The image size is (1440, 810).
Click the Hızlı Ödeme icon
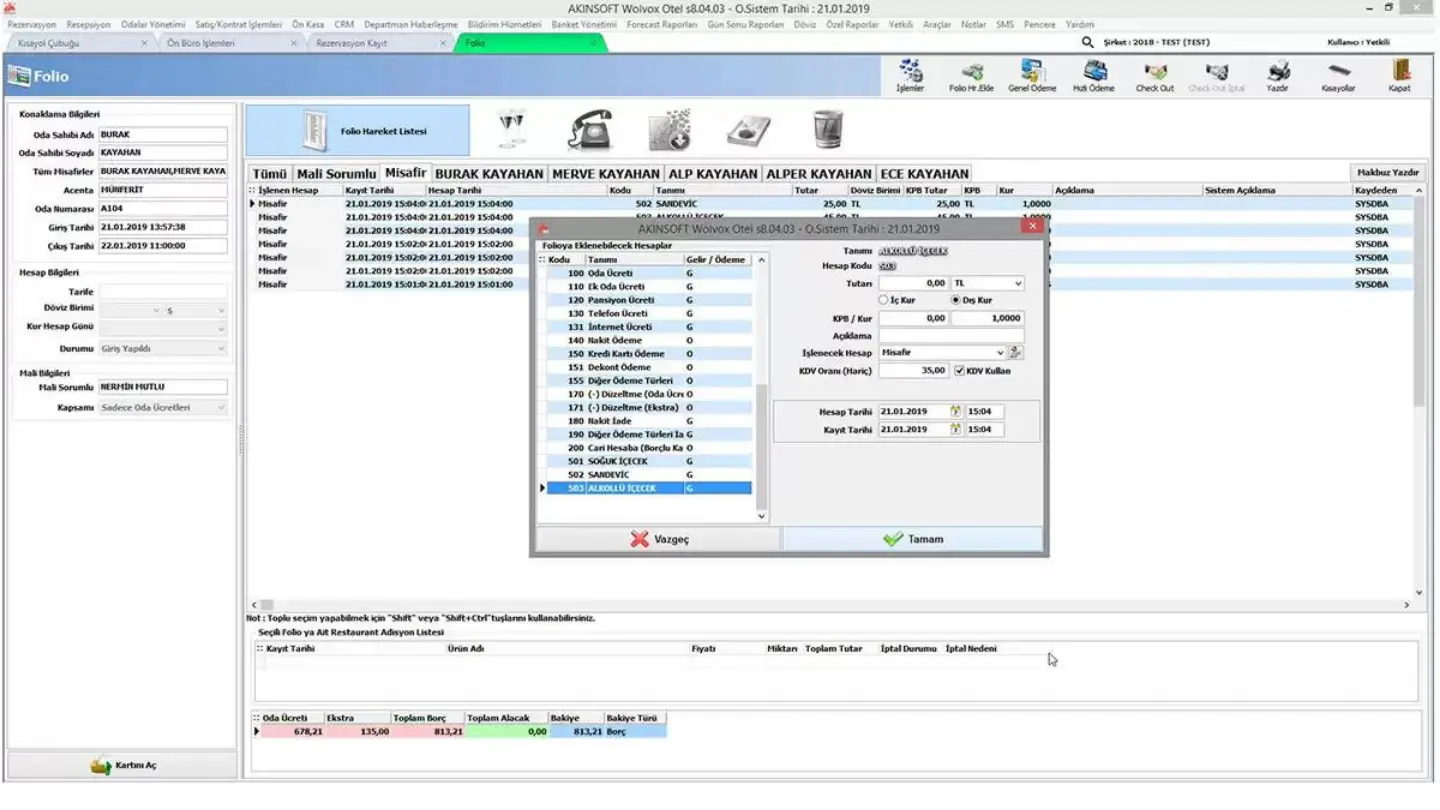tap(1094, 75)
